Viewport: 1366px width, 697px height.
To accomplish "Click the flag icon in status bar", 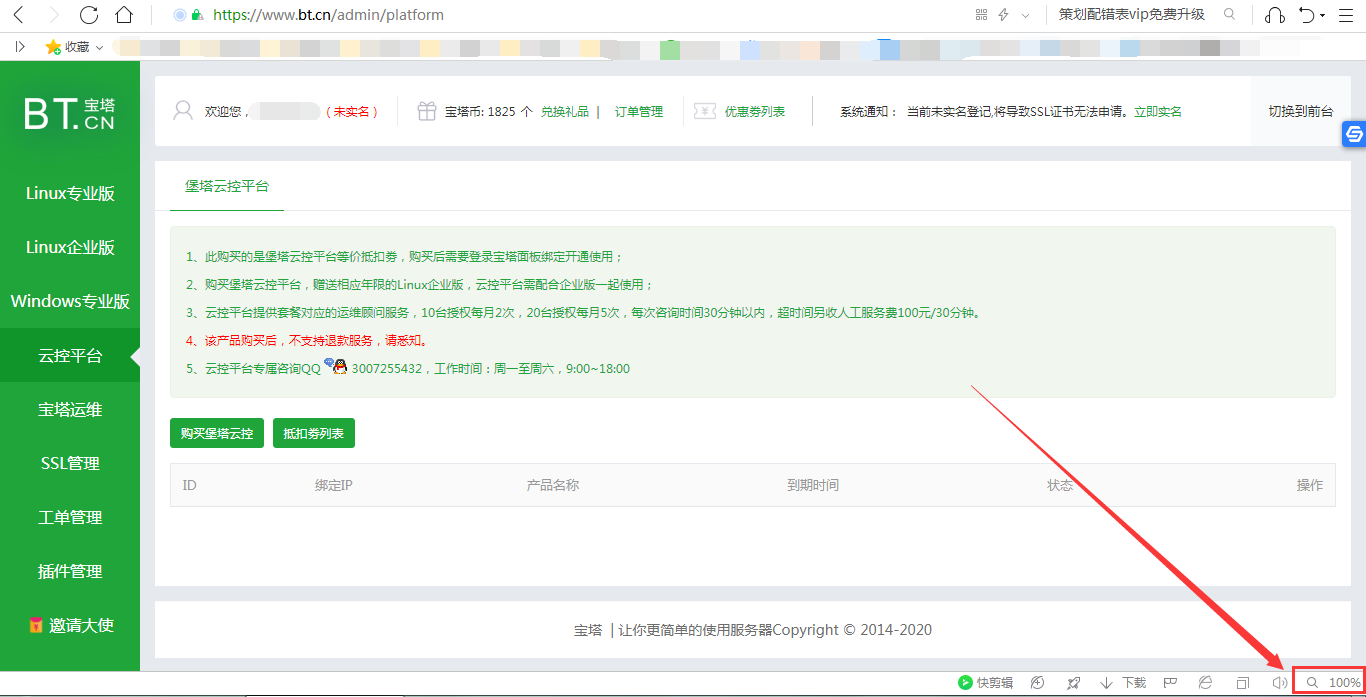I will (x=1170, y=683).
